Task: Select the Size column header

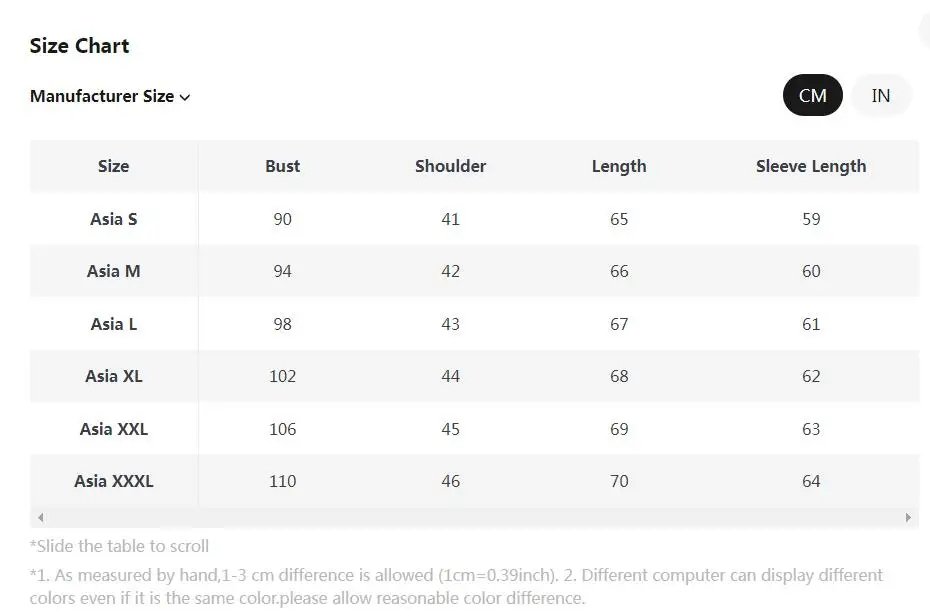Action: [x=113, y=166]
